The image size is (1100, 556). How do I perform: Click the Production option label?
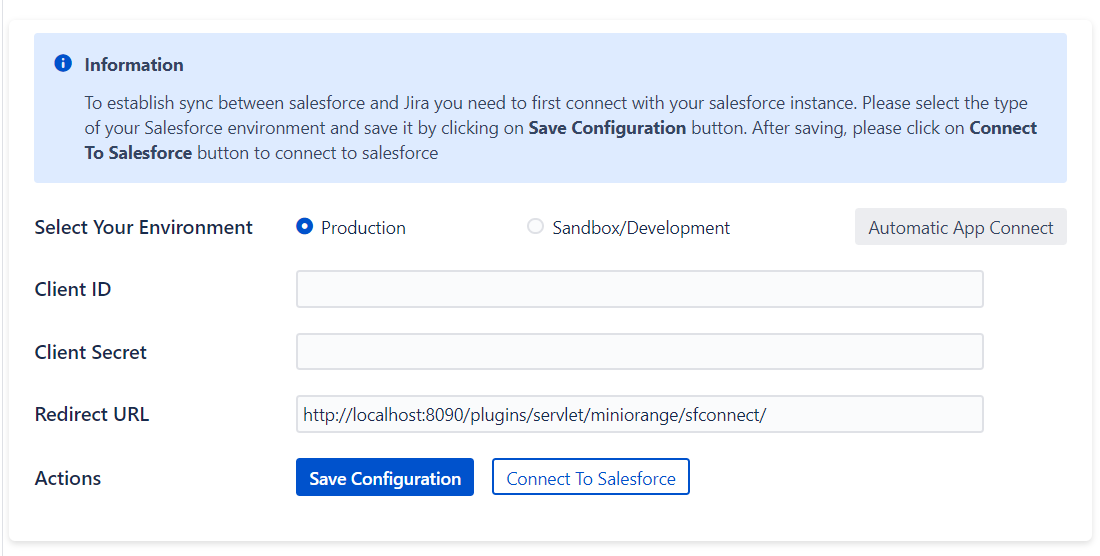pos(363,228)
